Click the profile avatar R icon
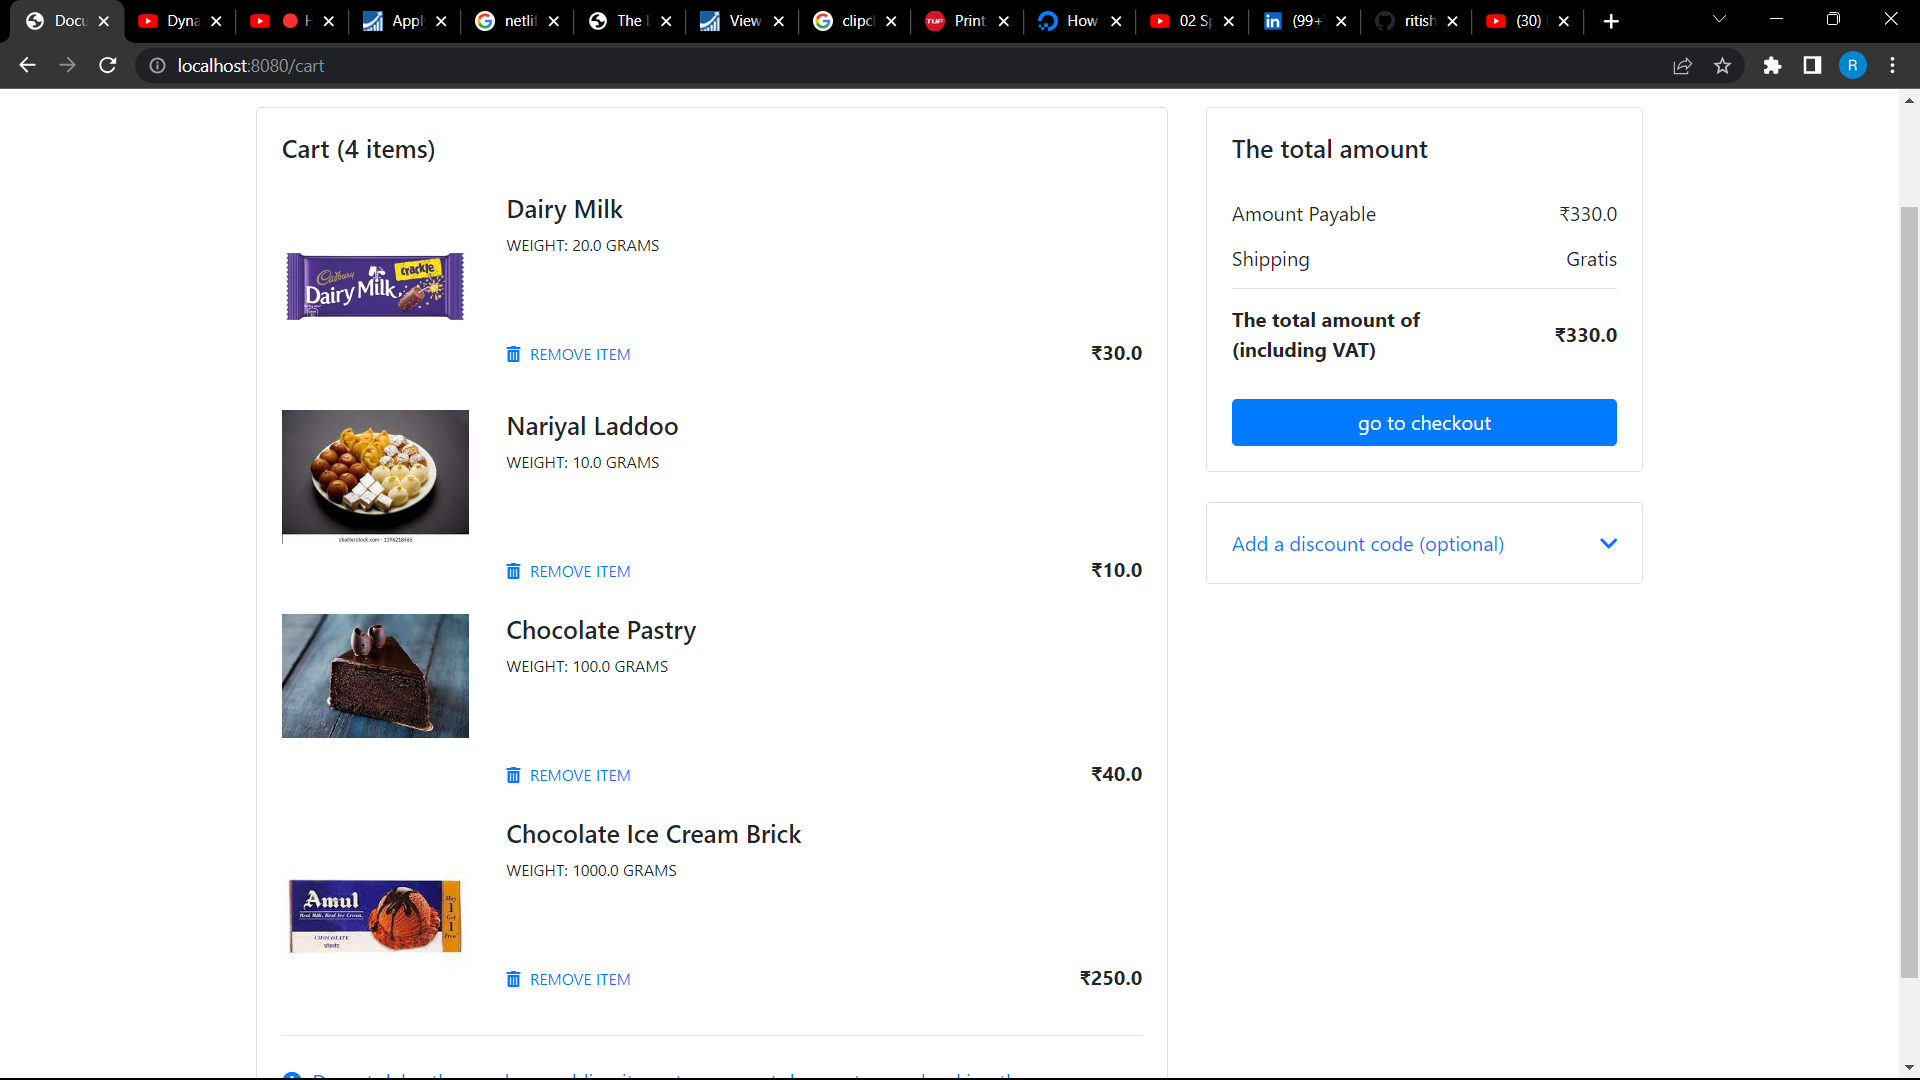Screen dimensions: 1920x1080 point(1853,65)
